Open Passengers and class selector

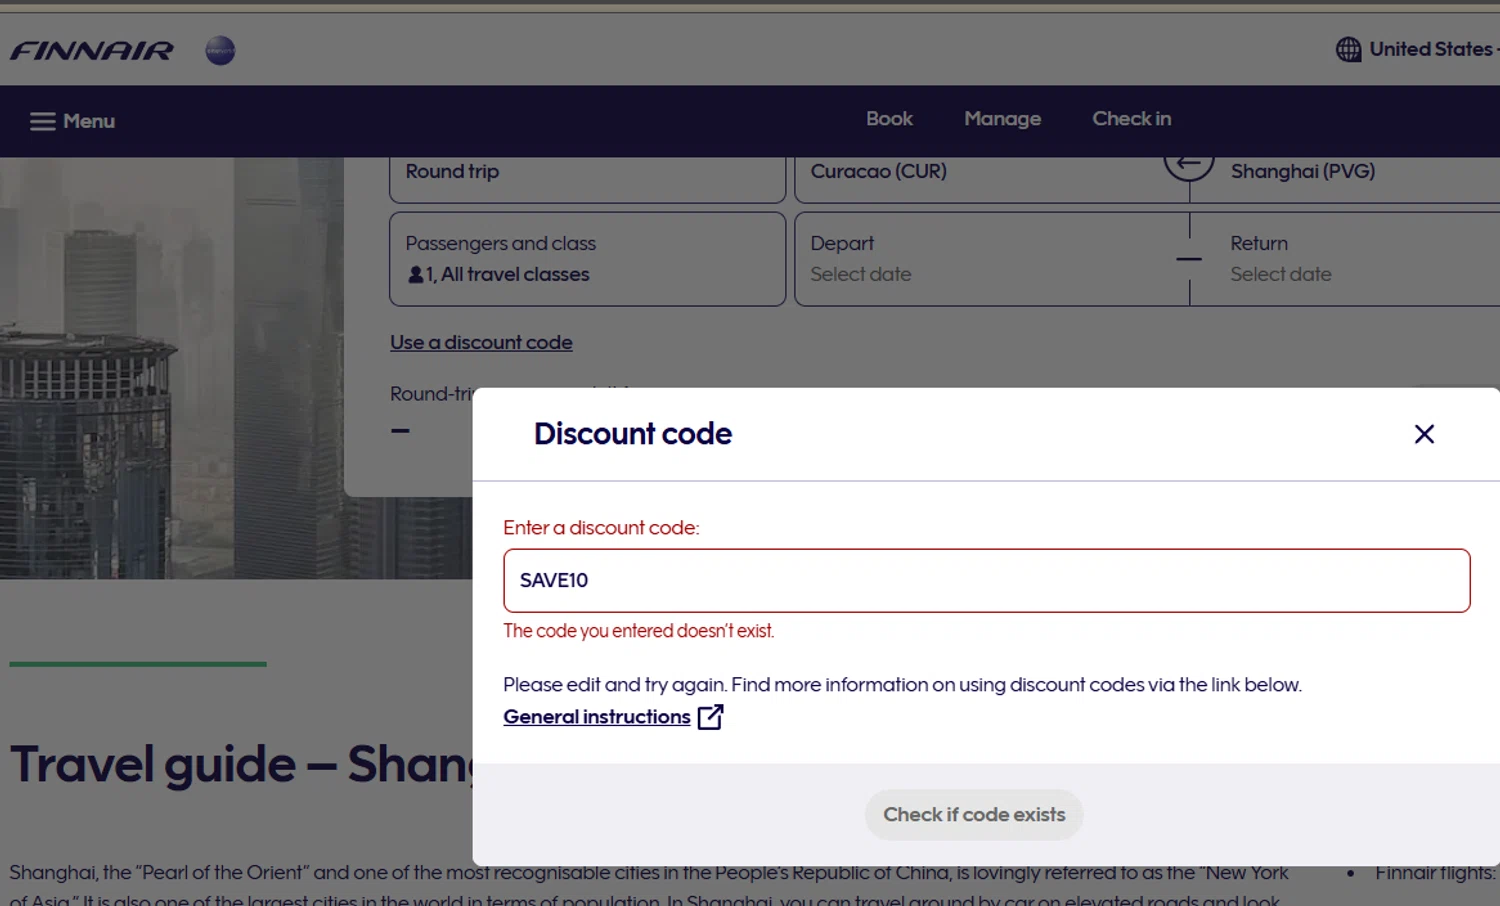587,259
